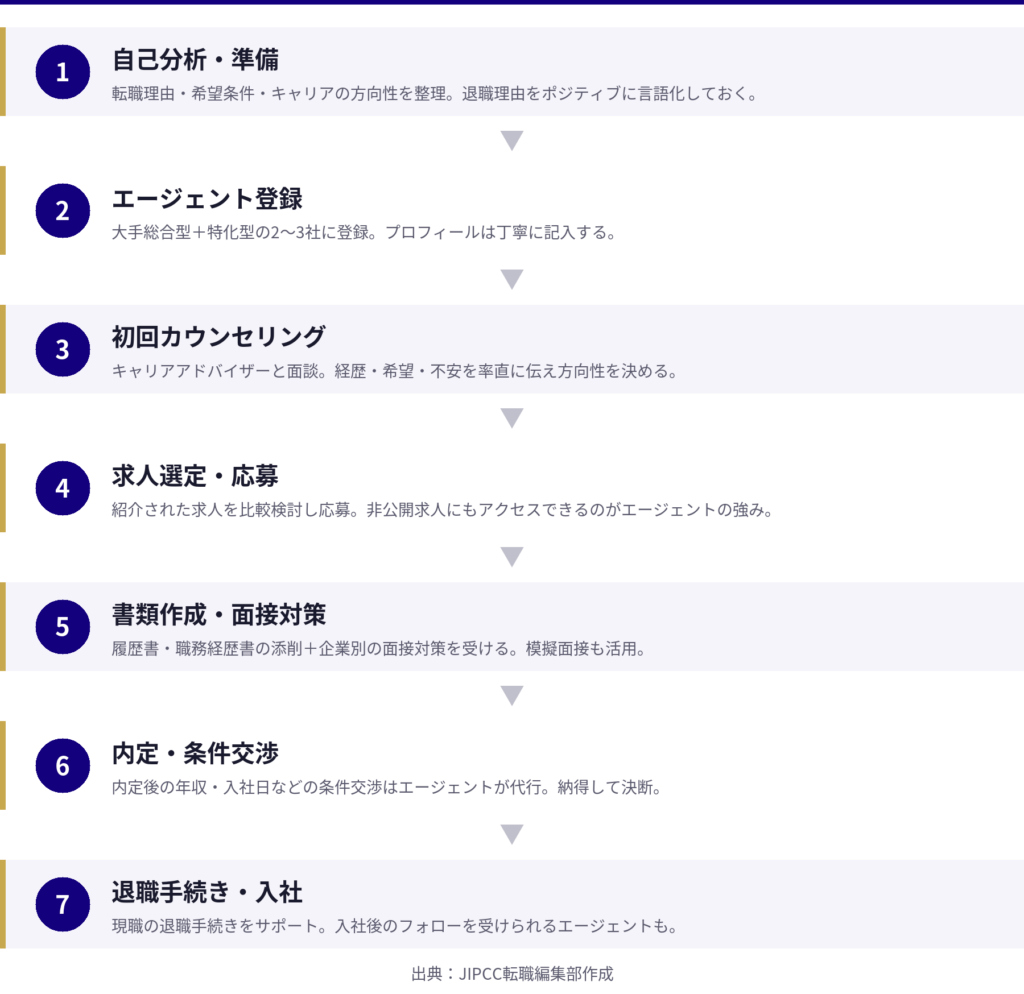Select the number 3 circle badge
Viewport: 1024px width, 994px height.
coord(63,349)
